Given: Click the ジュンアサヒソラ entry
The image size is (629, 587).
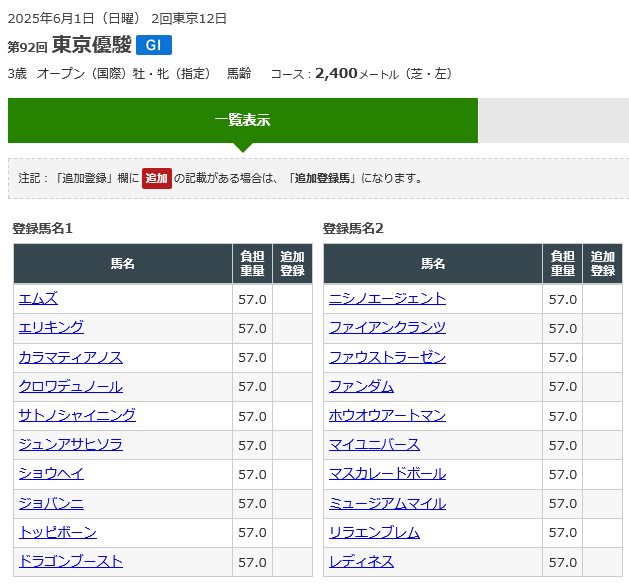Looking at the screenshot, I should pos(70,444).
